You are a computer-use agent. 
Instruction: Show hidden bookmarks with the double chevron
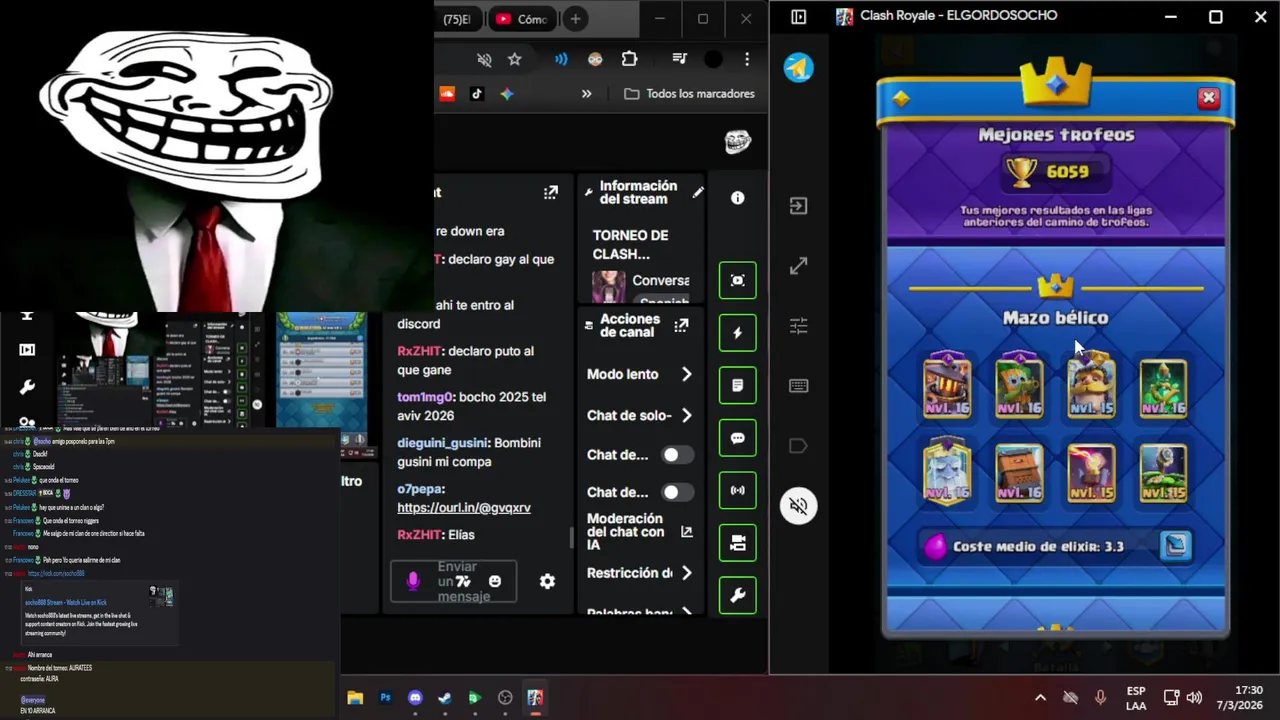(587, 93)
